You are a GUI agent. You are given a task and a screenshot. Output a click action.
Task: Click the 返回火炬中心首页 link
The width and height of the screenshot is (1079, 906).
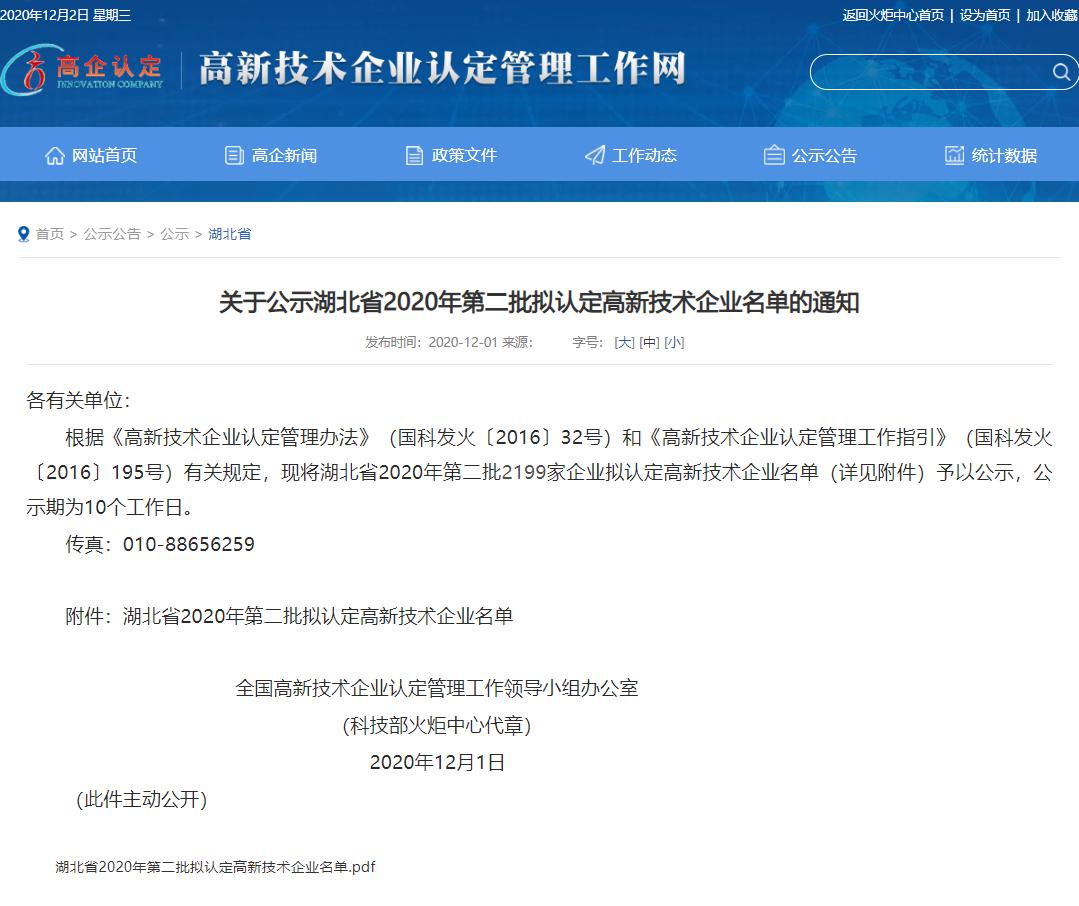click(x=894, y=15)
